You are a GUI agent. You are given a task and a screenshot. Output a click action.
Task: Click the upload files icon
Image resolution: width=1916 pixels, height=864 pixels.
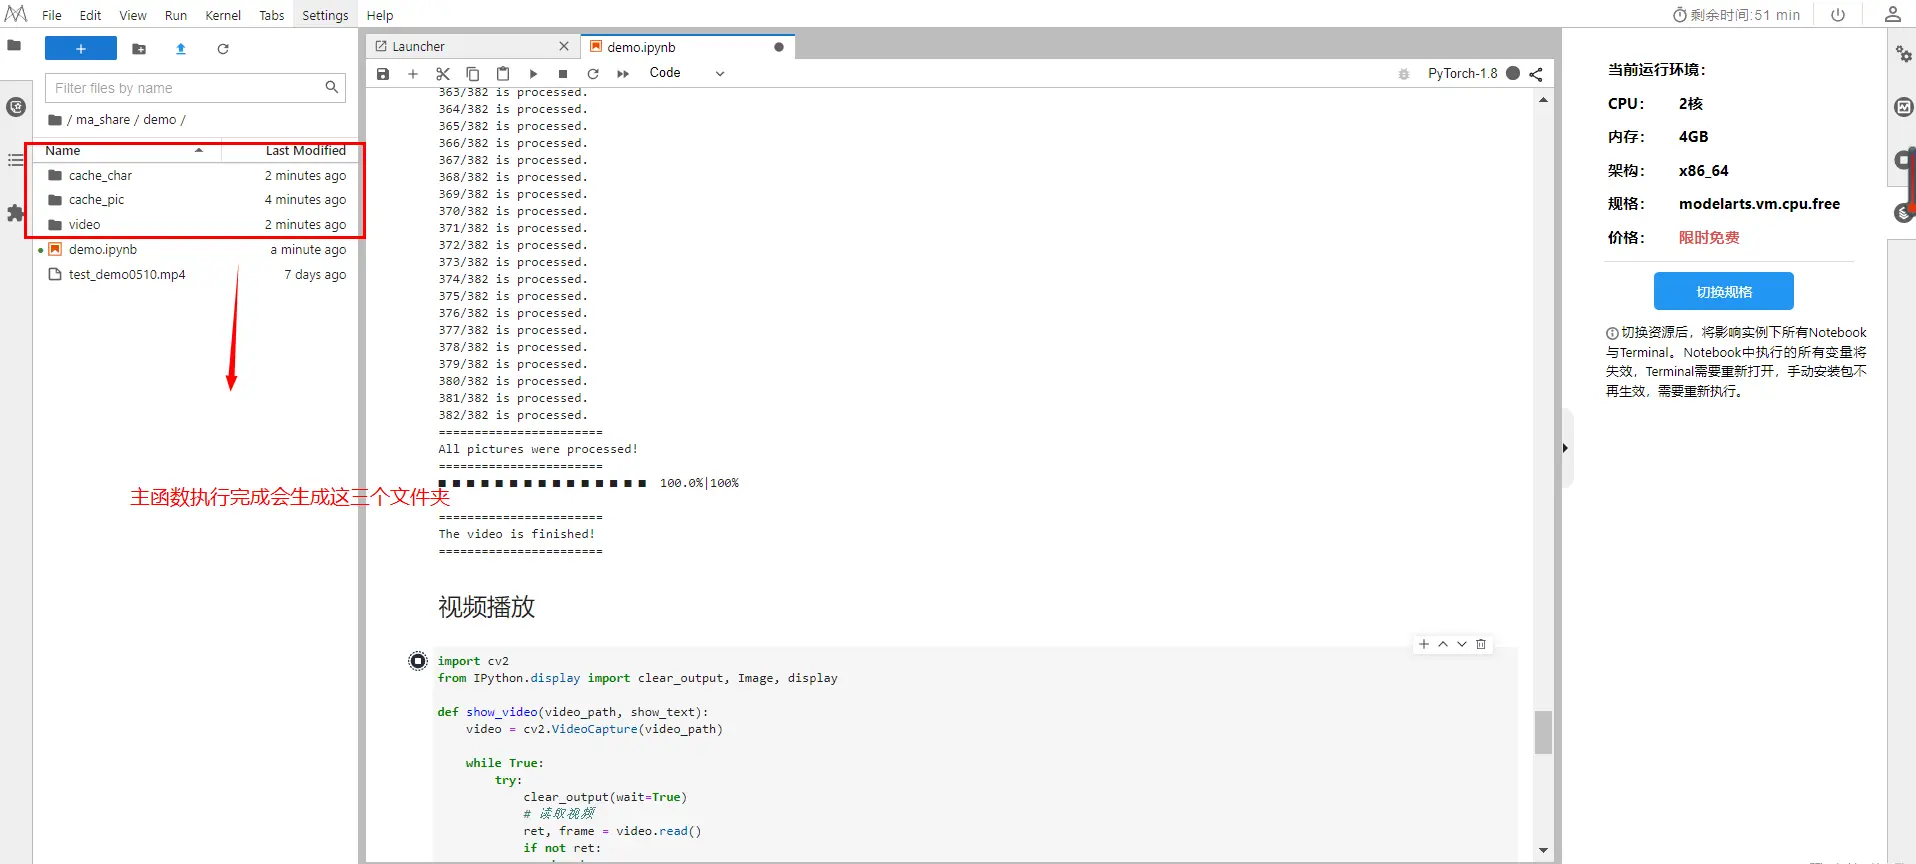tap(181, 49)
